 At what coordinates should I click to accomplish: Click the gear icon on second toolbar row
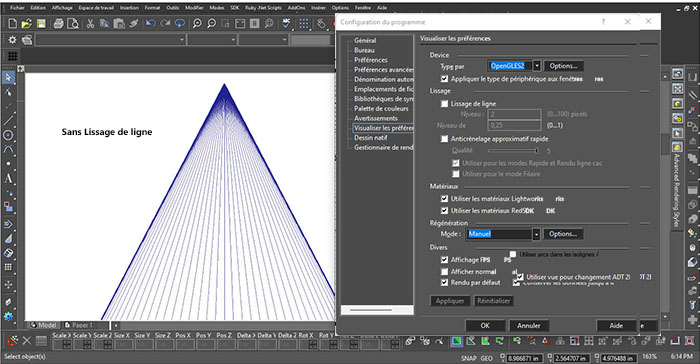[x=12, y=40]
